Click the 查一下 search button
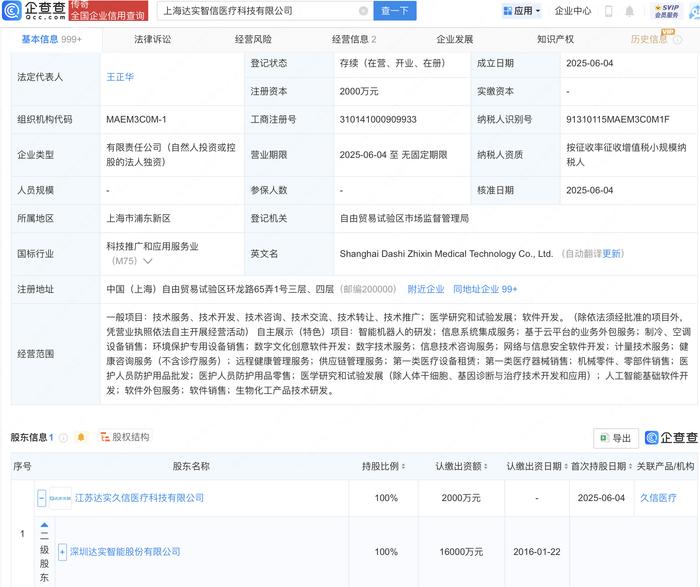Viewport: 700px width, 587px height. coord(395,11)
